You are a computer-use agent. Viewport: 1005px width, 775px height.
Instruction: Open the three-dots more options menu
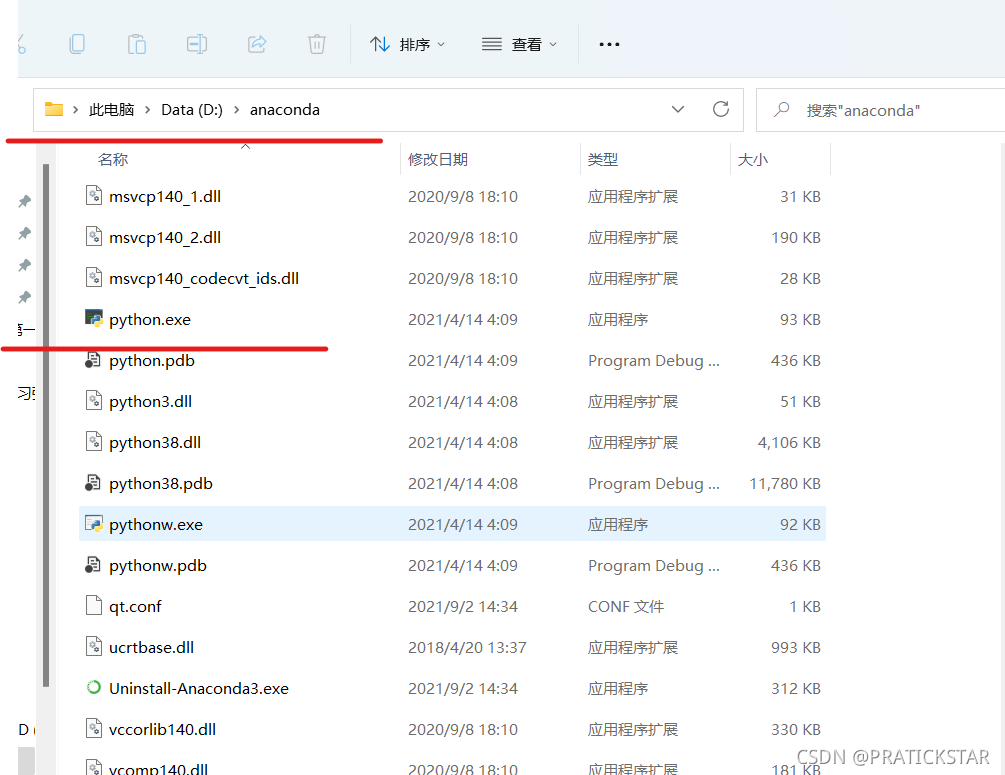[x=609, y=44]
